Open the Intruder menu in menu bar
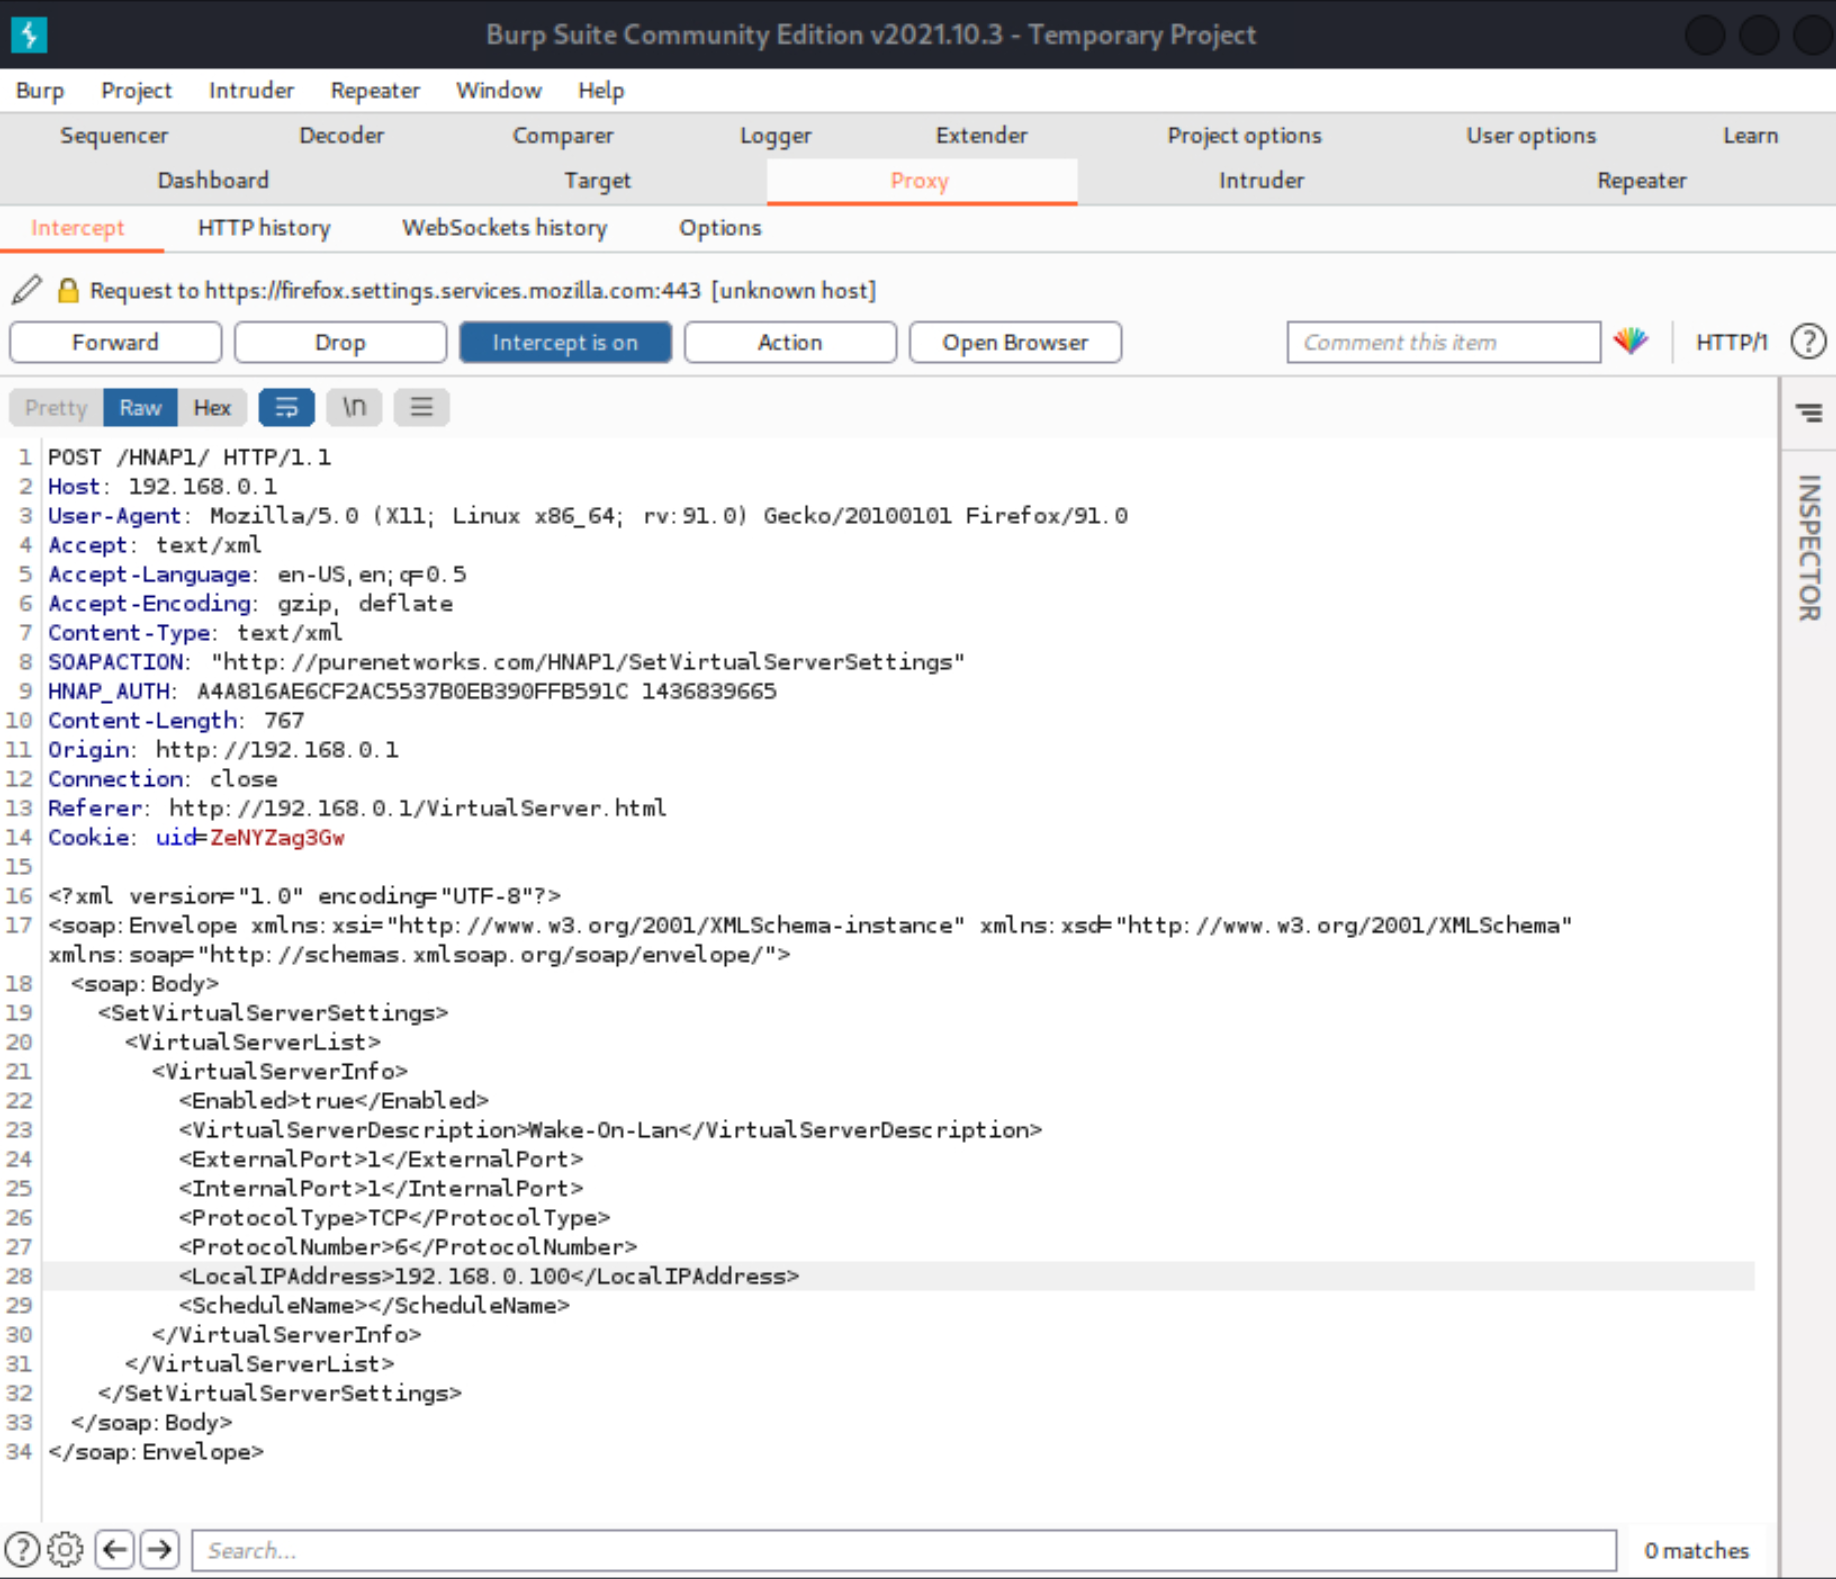Screen dimensions: 1836x1579 (251, 90)
